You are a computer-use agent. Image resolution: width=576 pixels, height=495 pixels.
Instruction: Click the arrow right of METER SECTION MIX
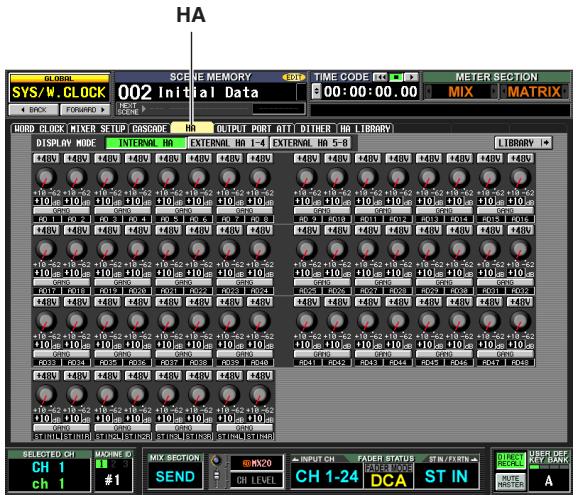493,91
